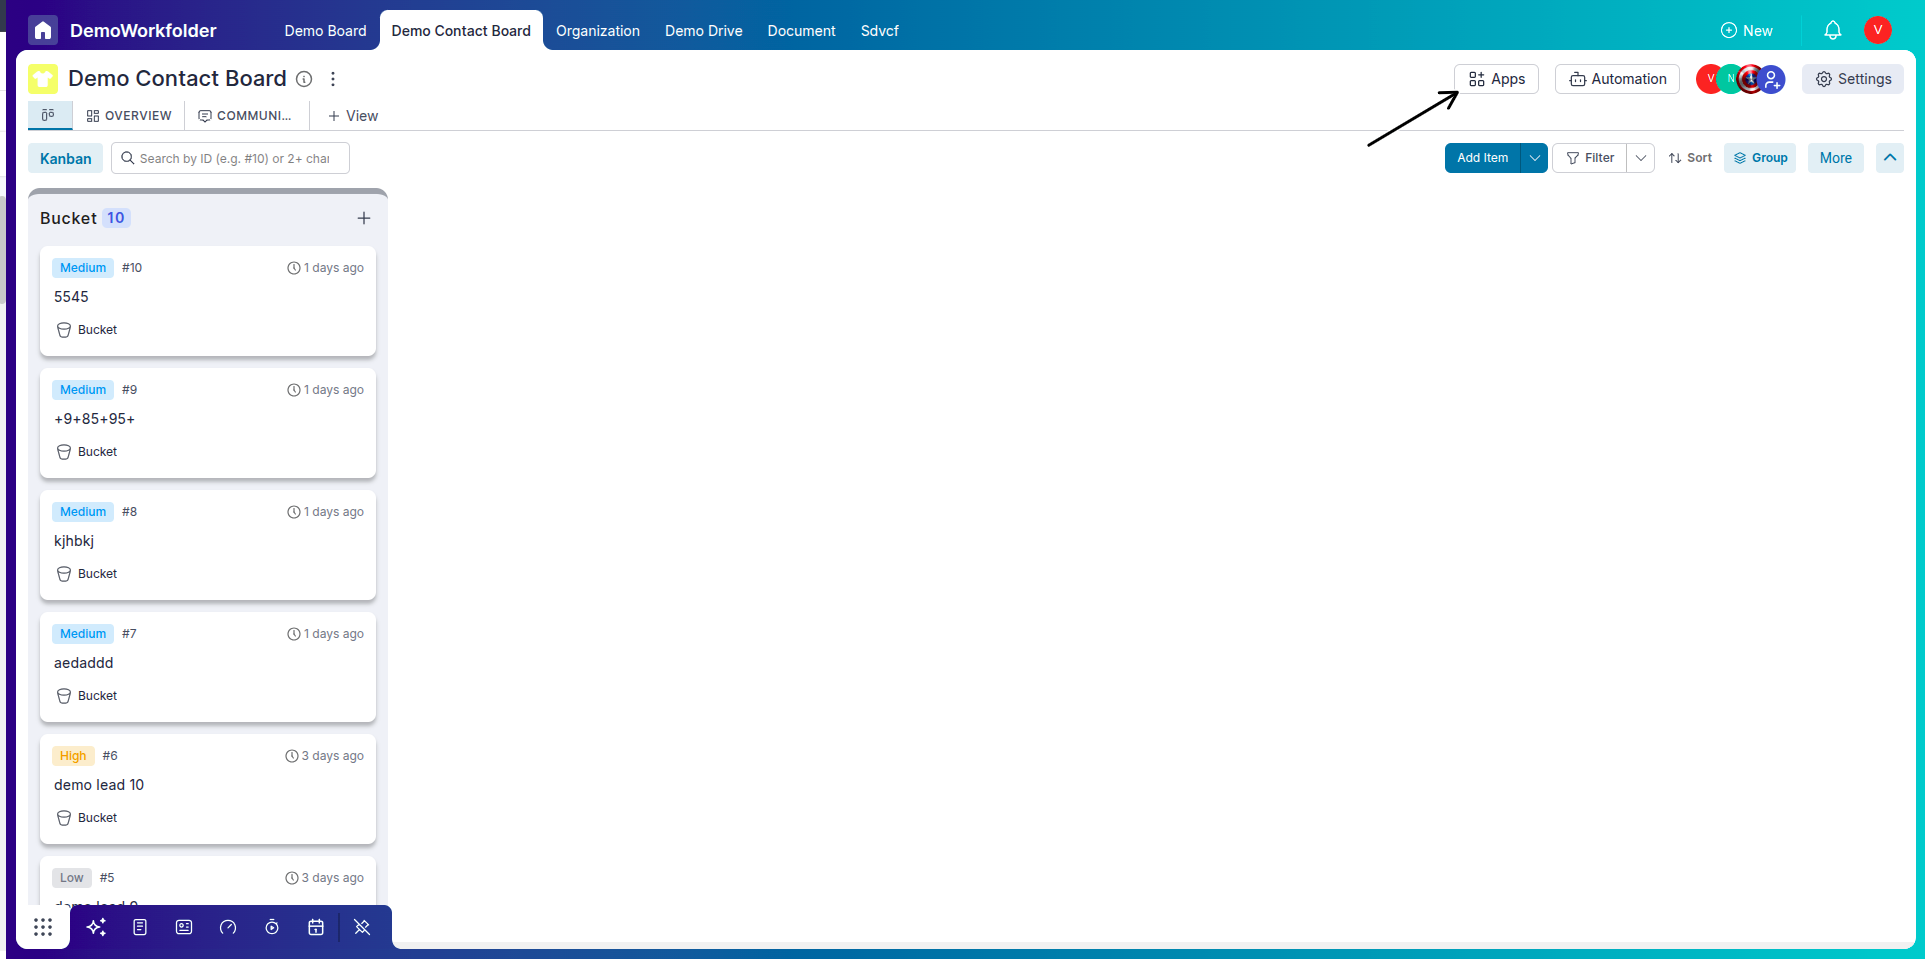This screenshot has width=1925, height=959.
Task: Open card titled 5545
Action: [x=208, y=301]
